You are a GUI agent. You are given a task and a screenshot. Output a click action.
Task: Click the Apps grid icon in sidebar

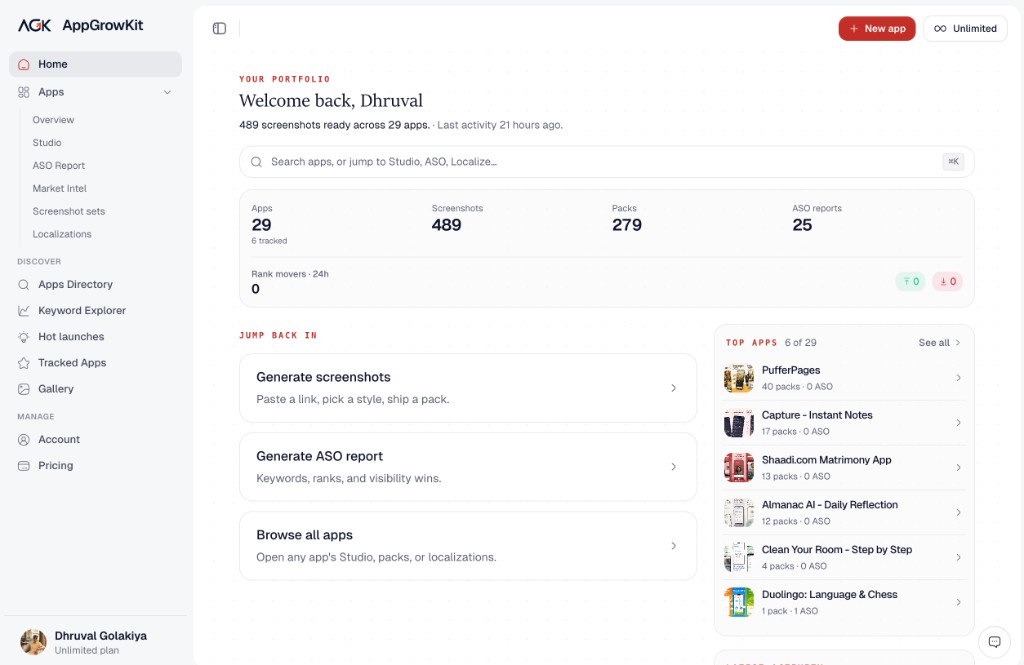[x=24, y=92]
